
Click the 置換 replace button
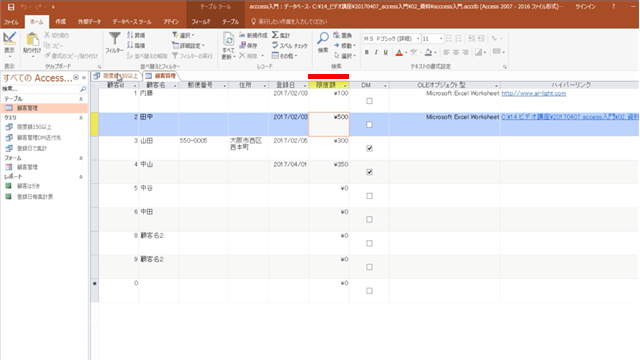click(x=342, y=36)
